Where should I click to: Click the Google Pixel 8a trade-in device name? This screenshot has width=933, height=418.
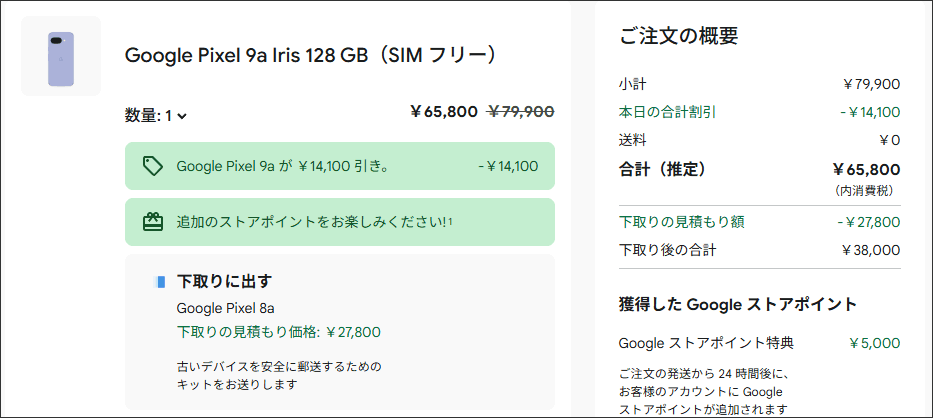click(x=225, y=308)
